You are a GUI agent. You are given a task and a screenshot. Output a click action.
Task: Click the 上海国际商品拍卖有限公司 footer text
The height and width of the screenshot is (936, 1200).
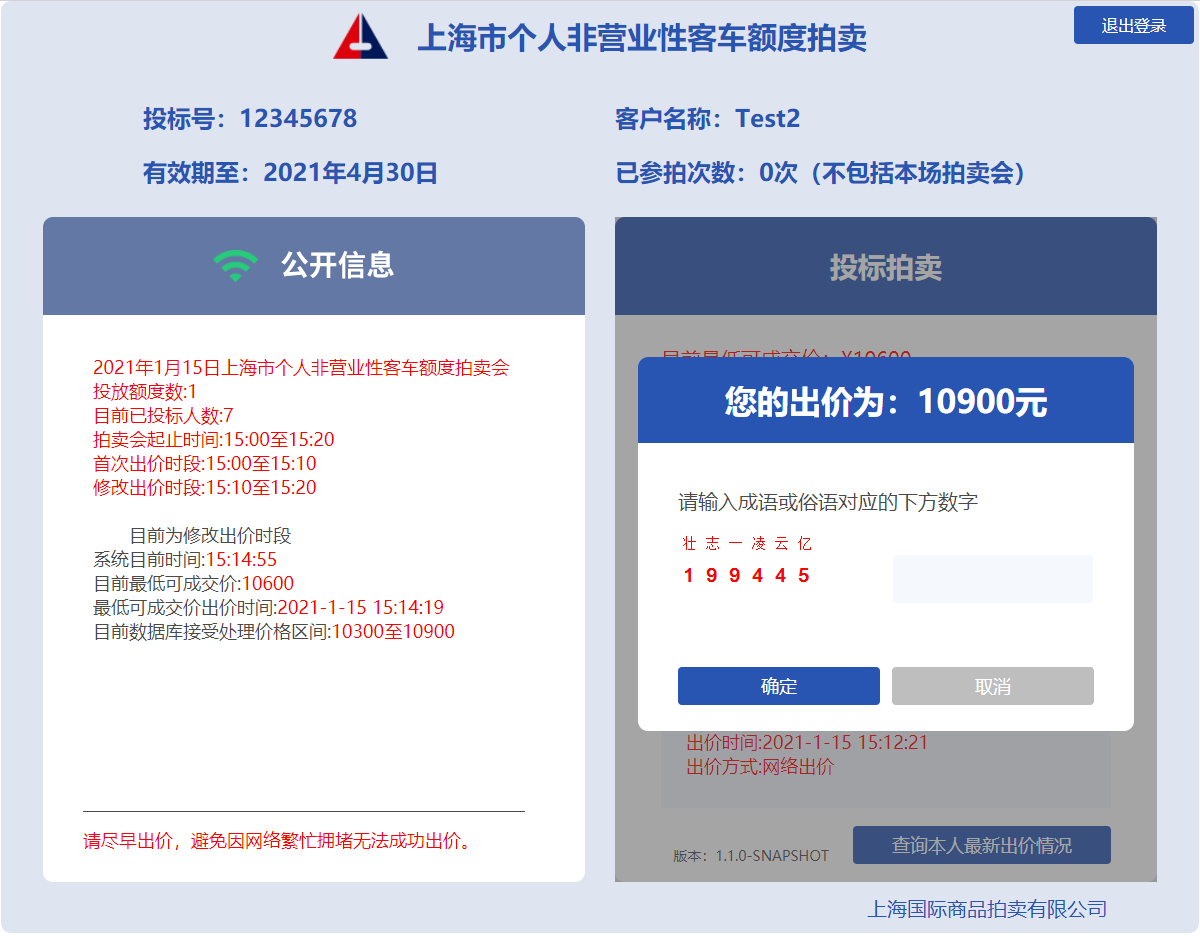point(987,909)
